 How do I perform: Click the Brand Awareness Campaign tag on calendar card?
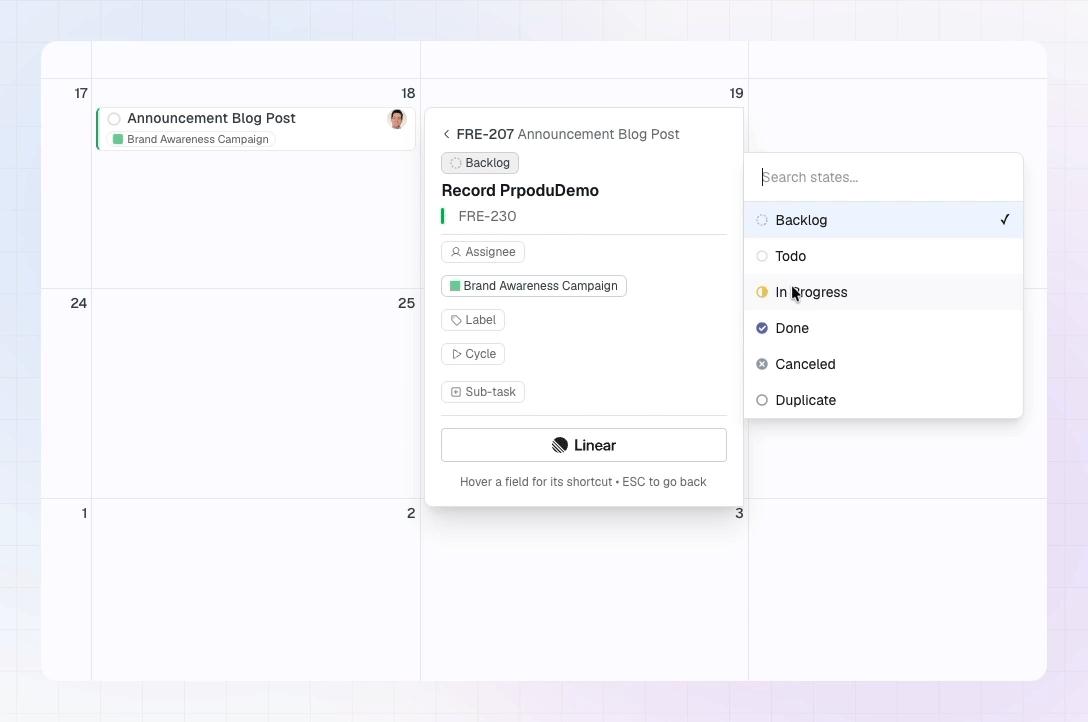click(x=191, y=139)
